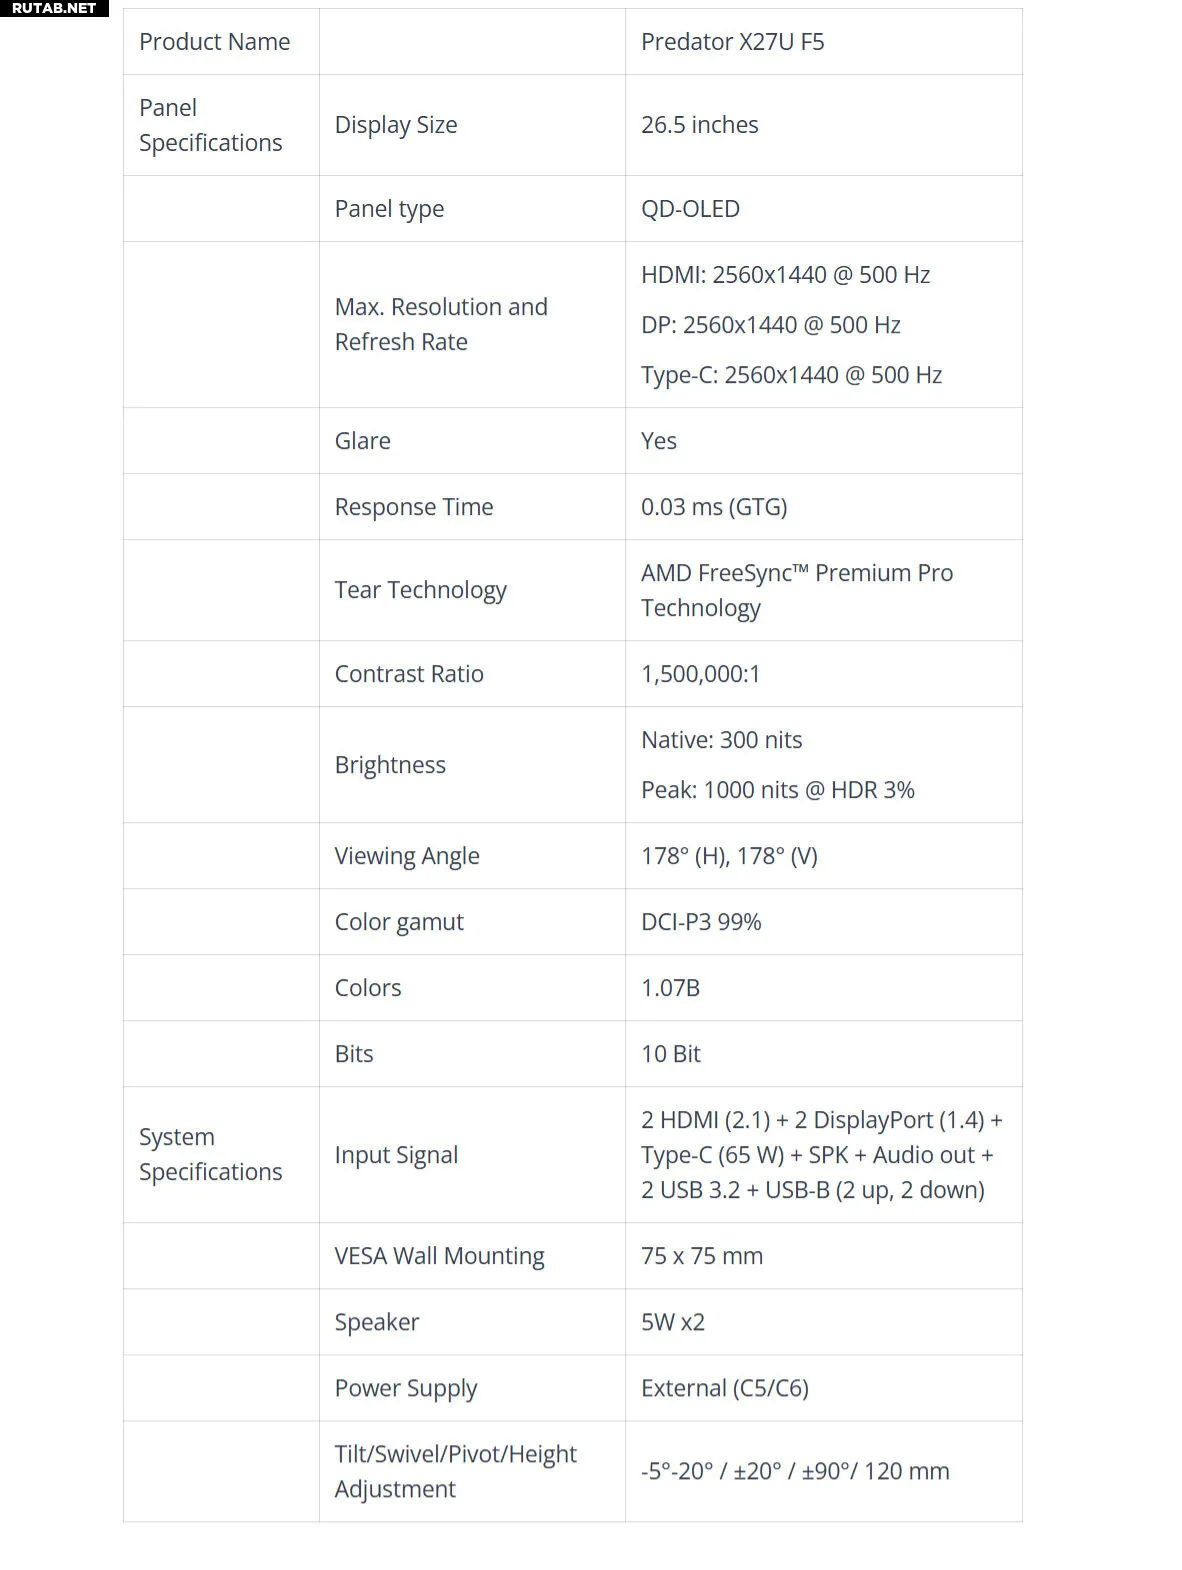Click the 26.5 inches display size value

point(699,125)
